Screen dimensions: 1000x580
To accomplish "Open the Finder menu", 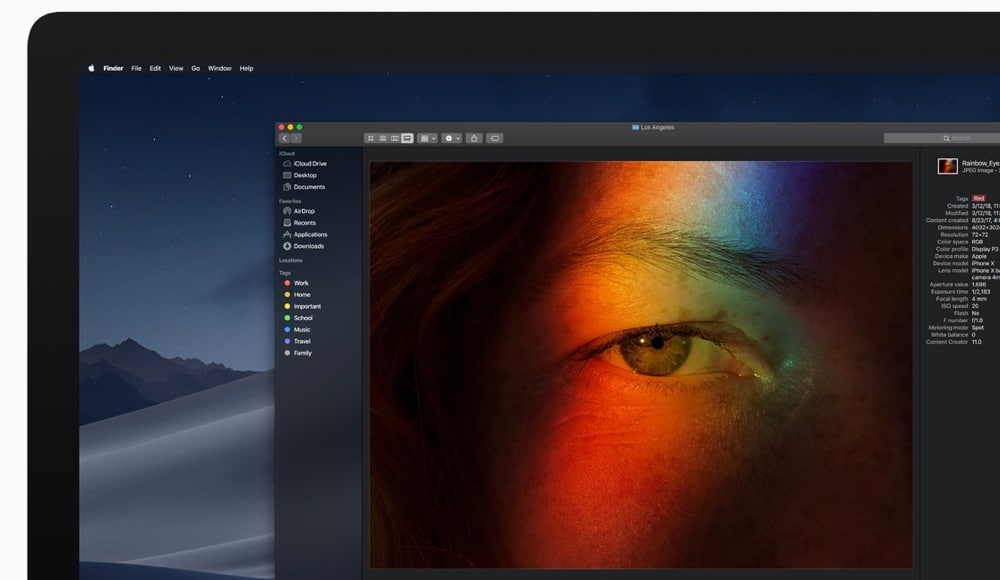I will [114, 68].
